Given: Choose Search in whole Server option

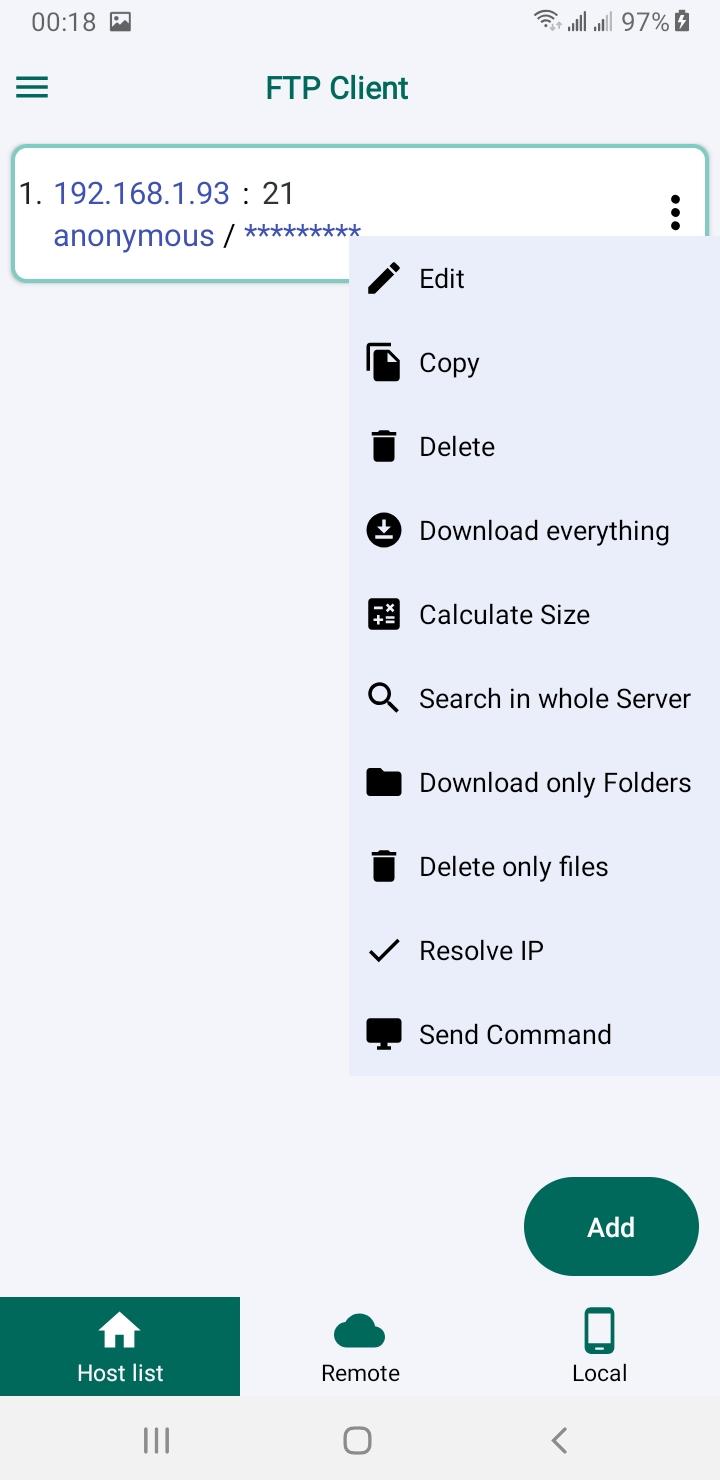Looking at the screenshot, I should tap(534, 698).
